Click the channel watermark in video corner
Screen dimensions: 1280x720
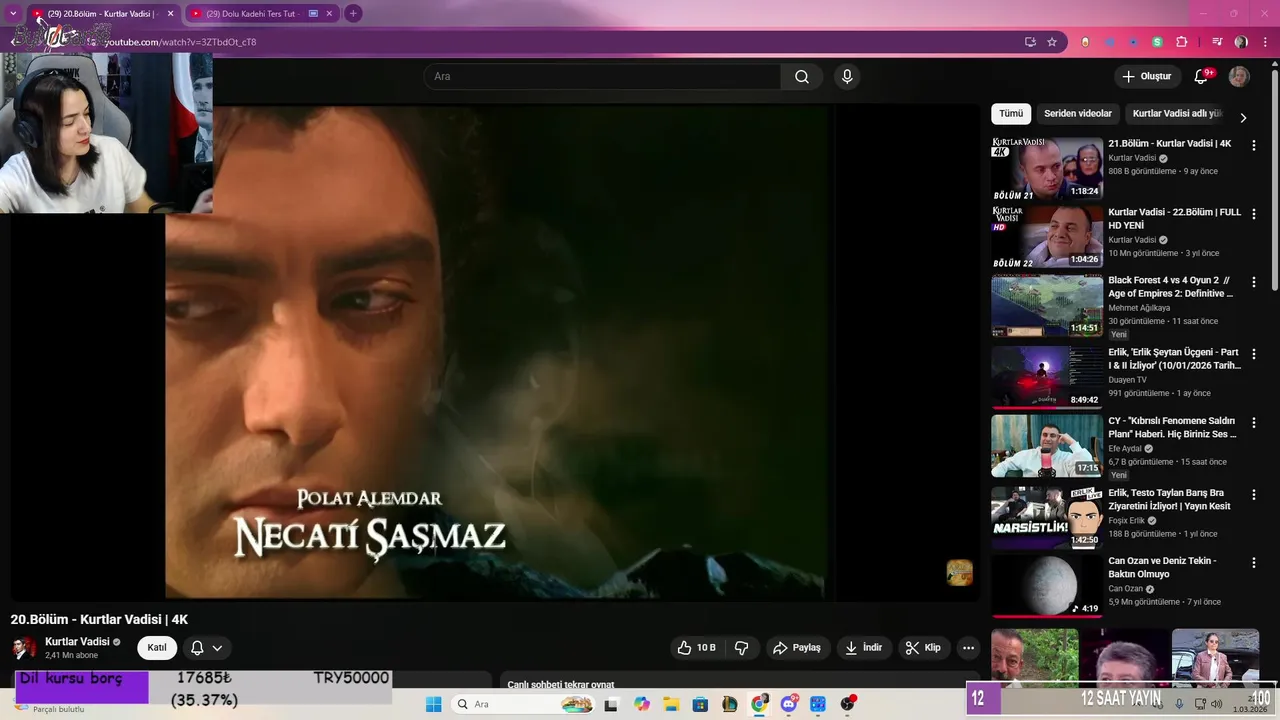point(959,572)
